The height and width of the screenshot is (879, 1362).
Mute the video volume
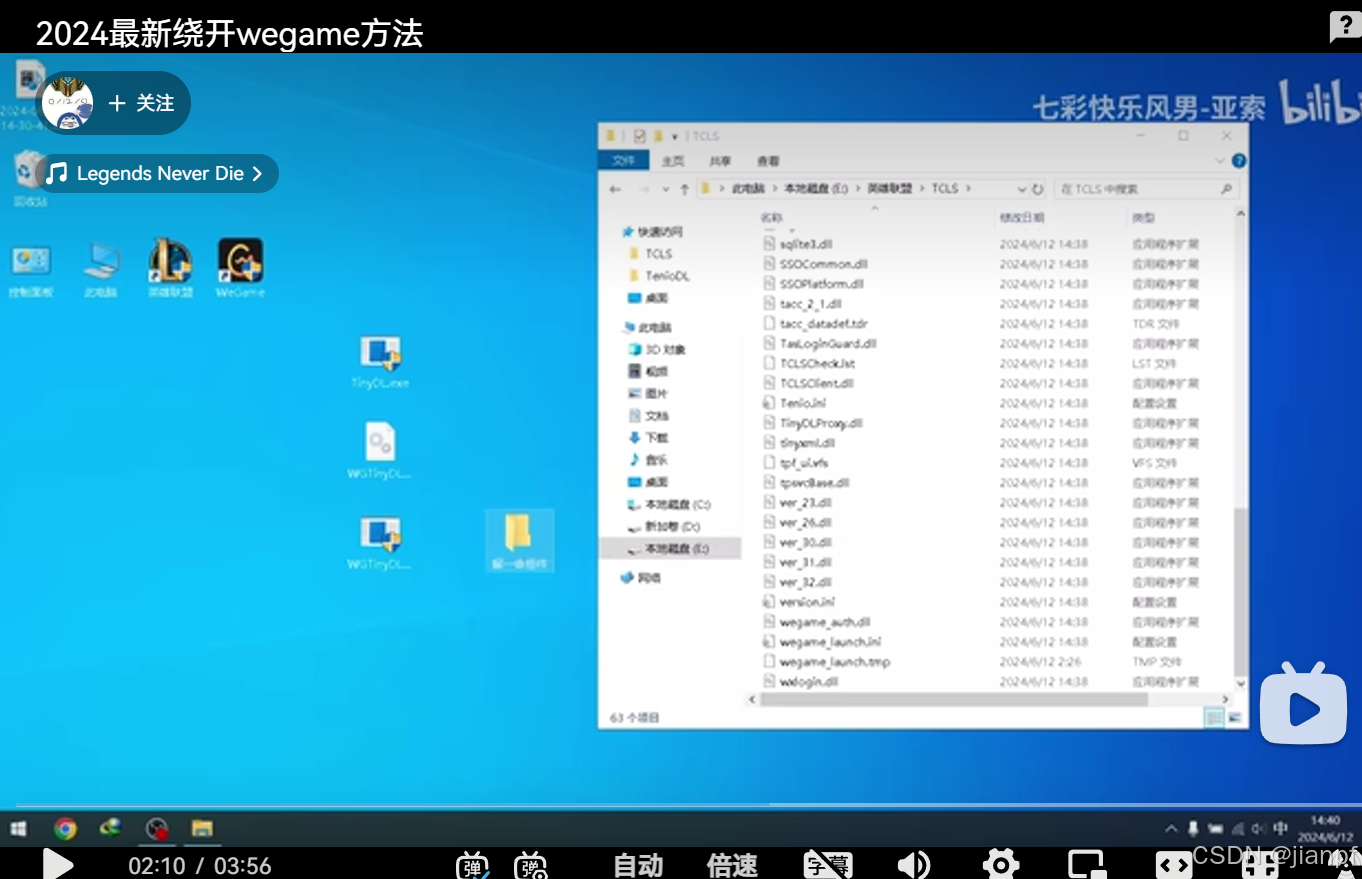913,865
